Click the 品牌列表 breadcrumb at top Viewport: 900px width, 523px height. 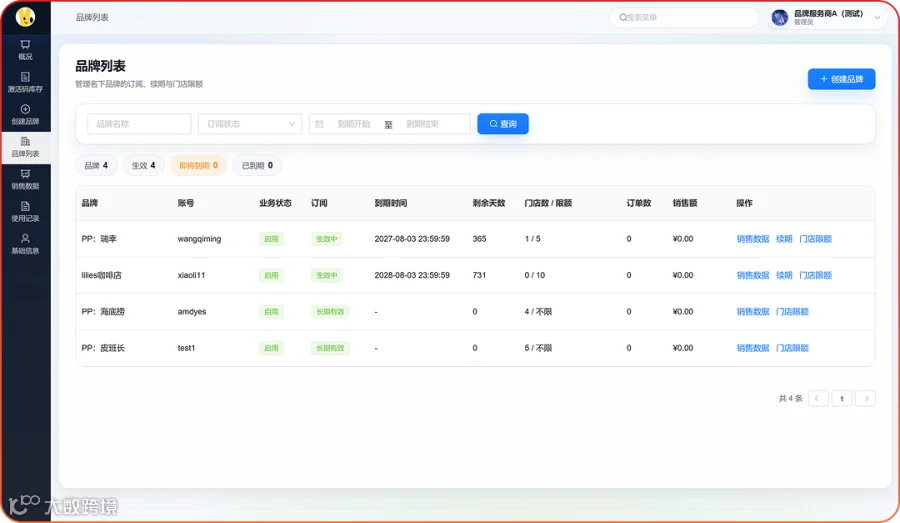pos(92,18)
